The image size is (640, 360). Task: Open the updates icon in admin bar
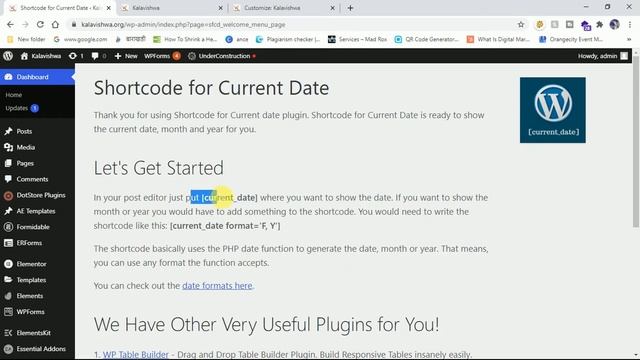[76, 56]
